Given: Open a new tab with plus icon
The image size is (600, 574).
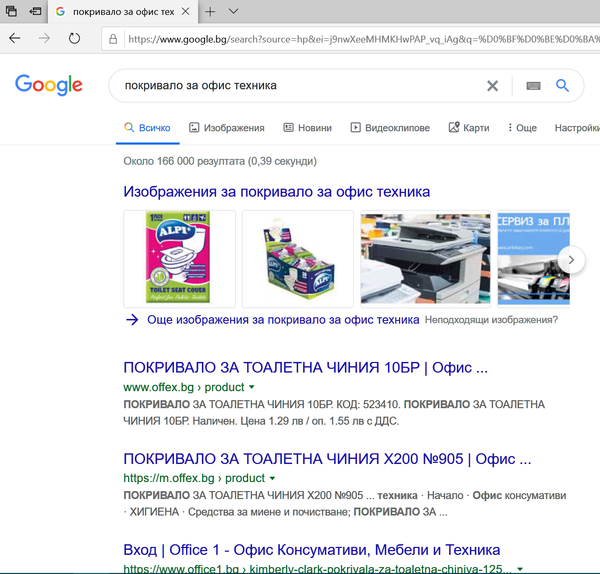Looking at the screenshot, I should pyautogui.click(x=210, y=11).
